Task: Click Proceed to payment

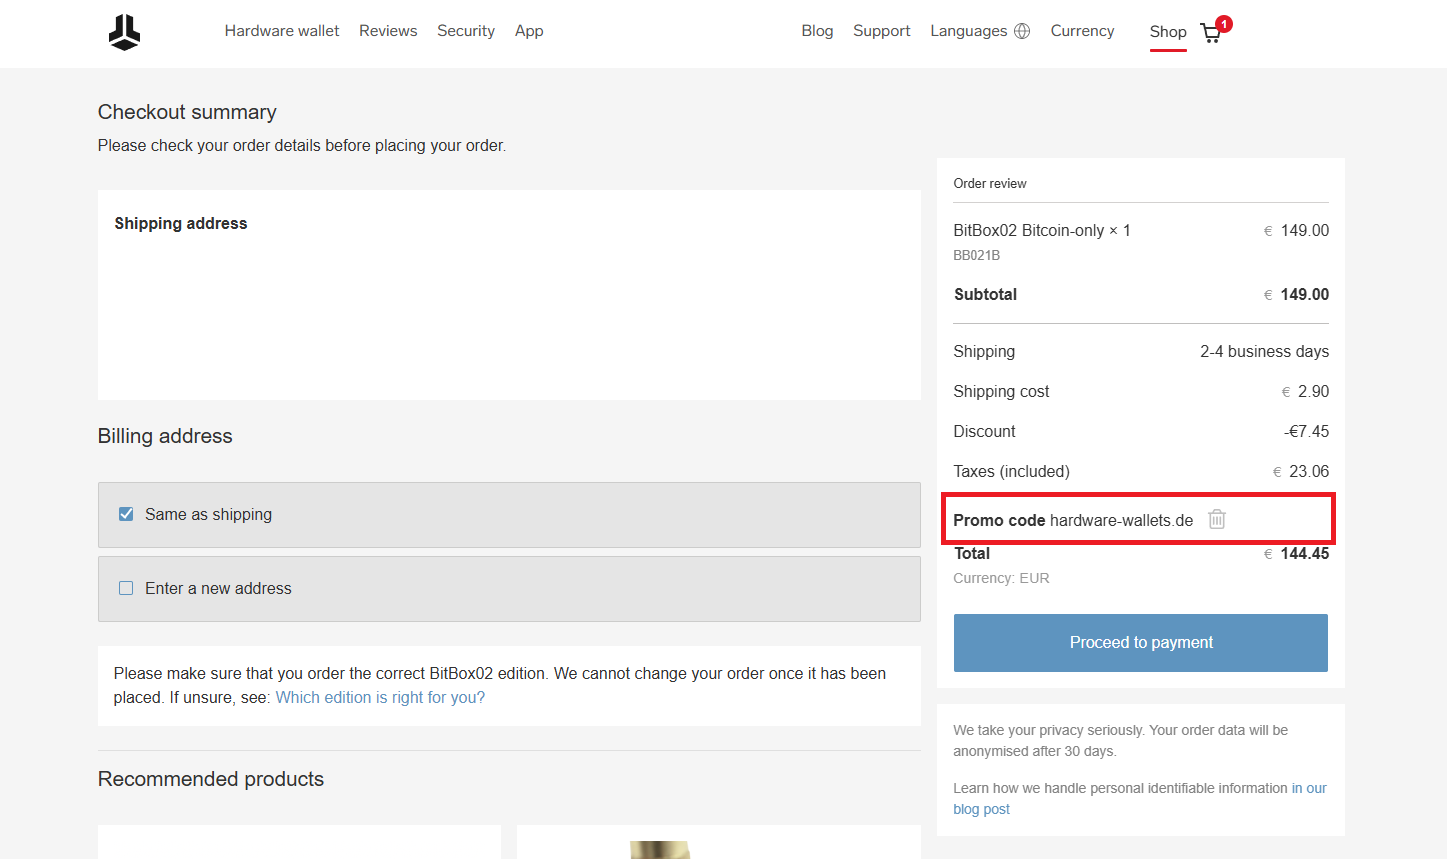Action: (x=1140, y=642)
